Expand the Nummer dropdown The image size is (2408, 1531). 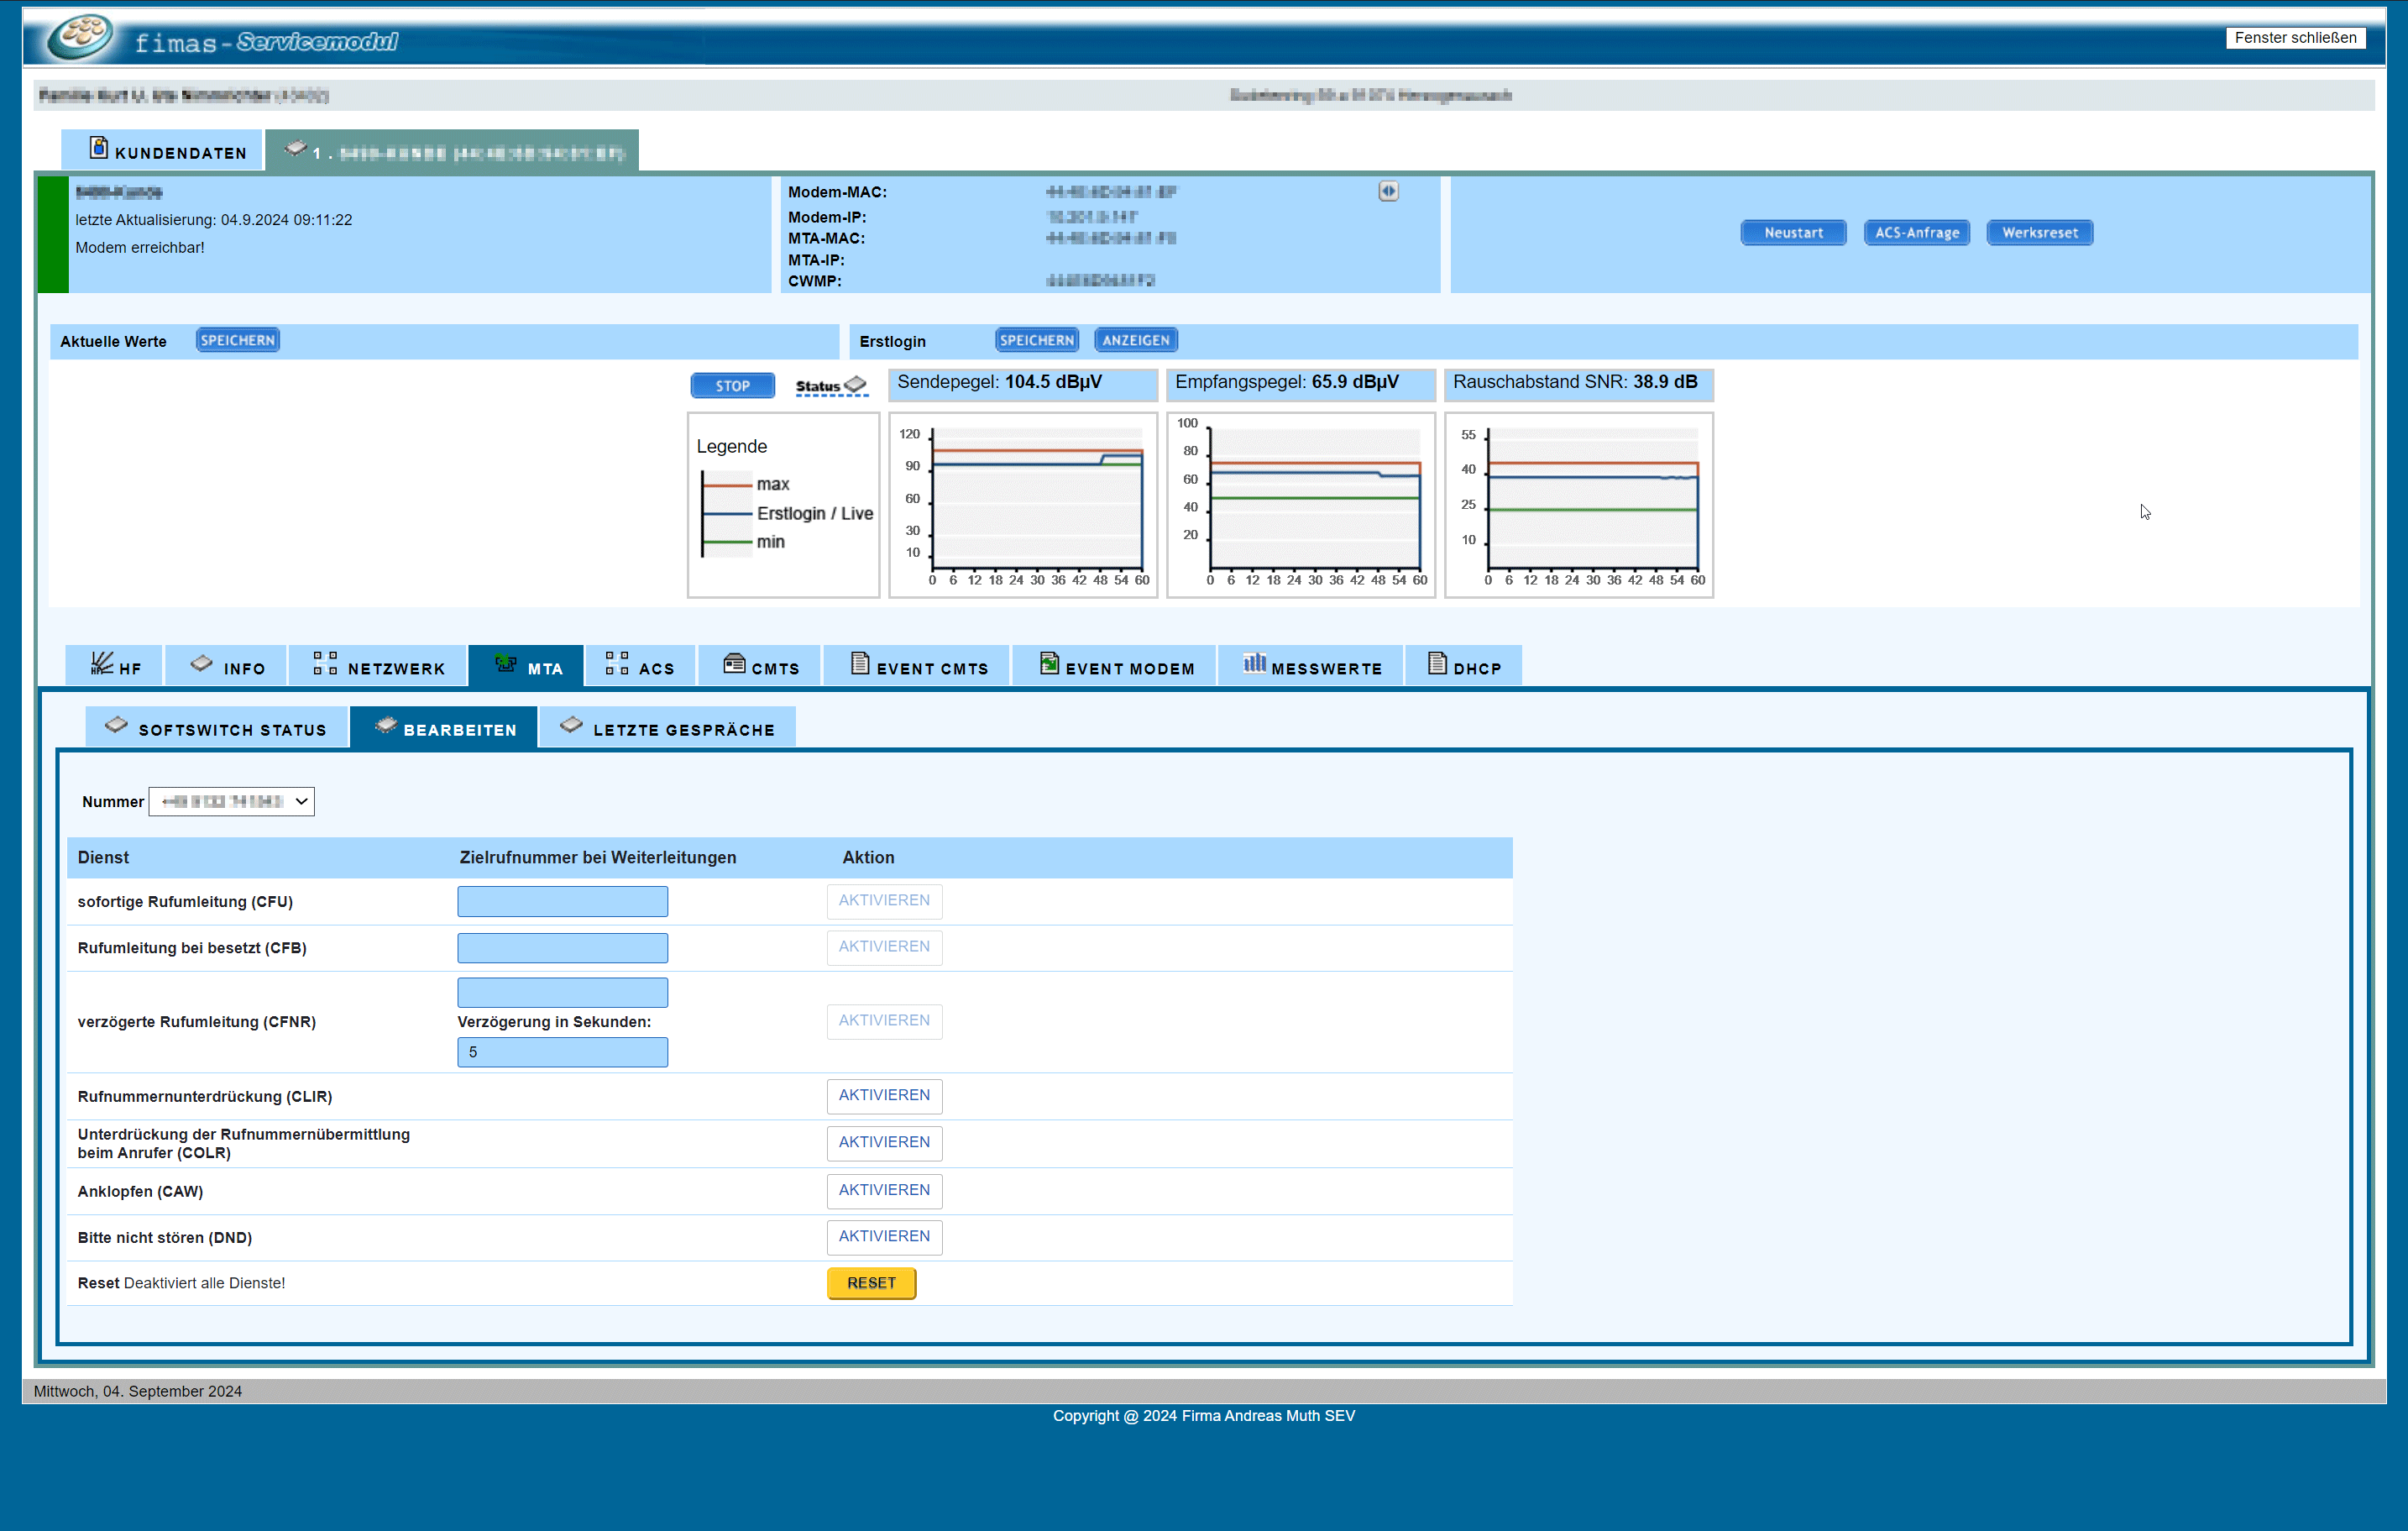pyautogui.click(x=232, y=801)
